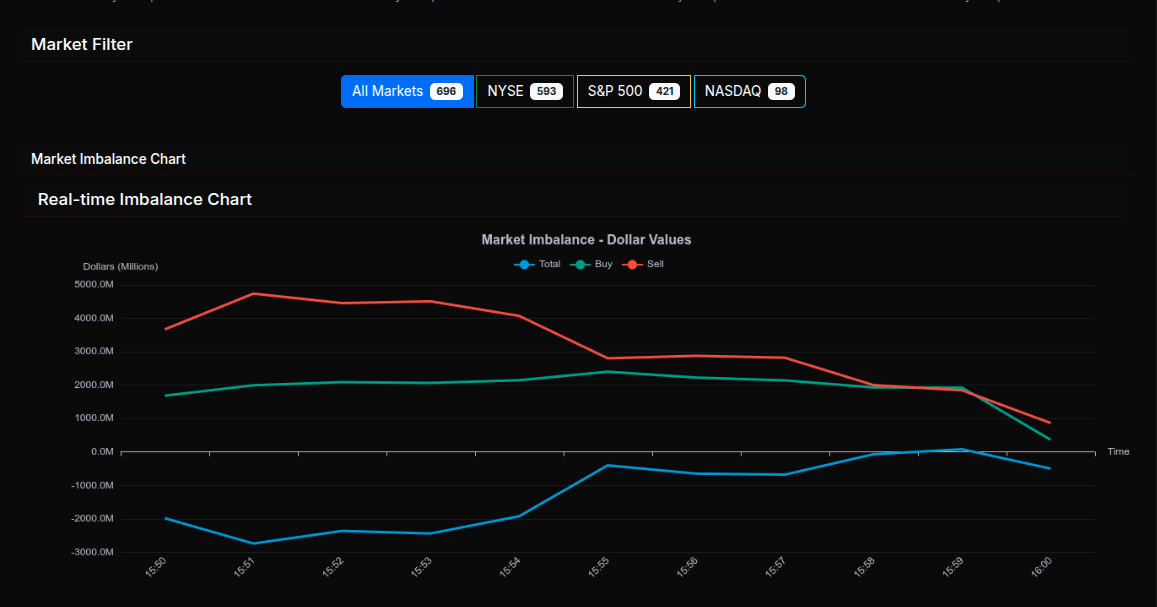Image resolution: width=1157 pixels, height=607 pixels.
Task: Select Buy line start point at 15:50
Action: pos(166,395)
